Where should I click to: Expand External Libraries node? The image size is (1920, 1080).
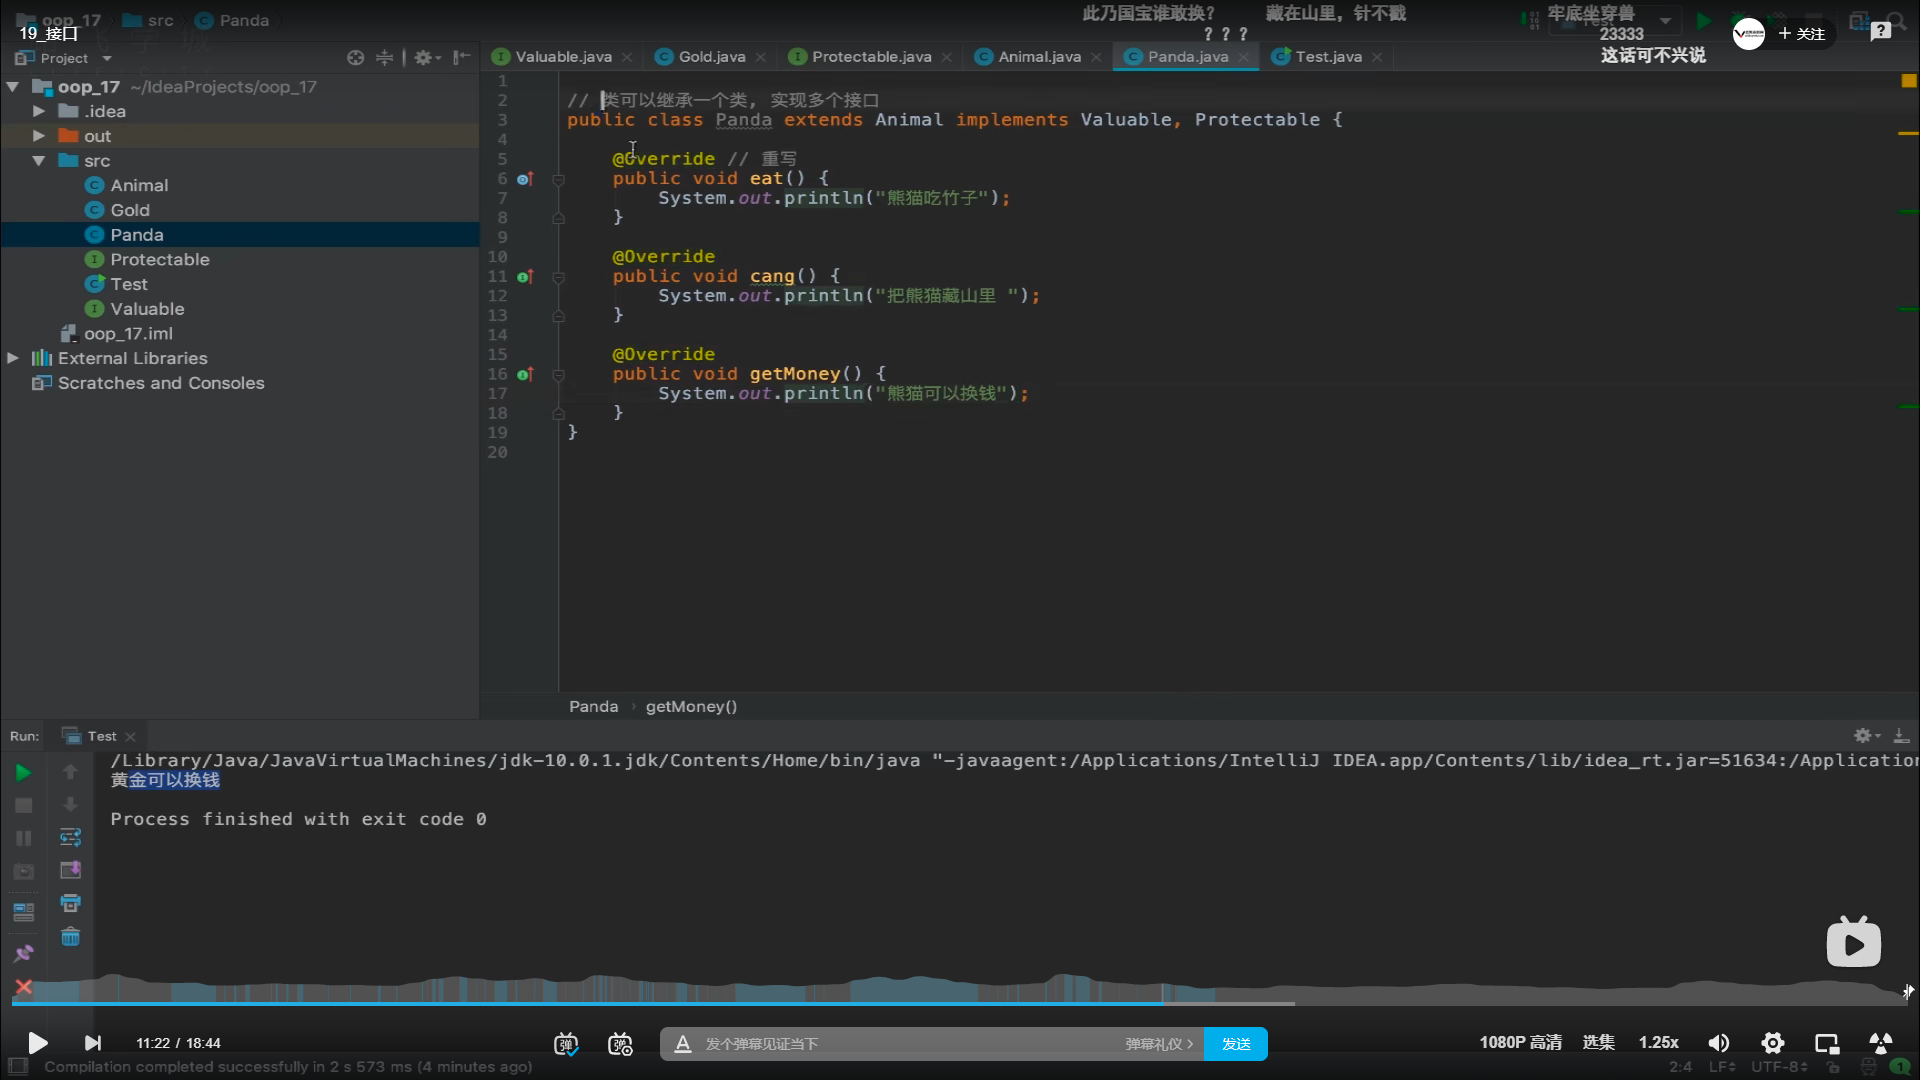pos(13,358)
